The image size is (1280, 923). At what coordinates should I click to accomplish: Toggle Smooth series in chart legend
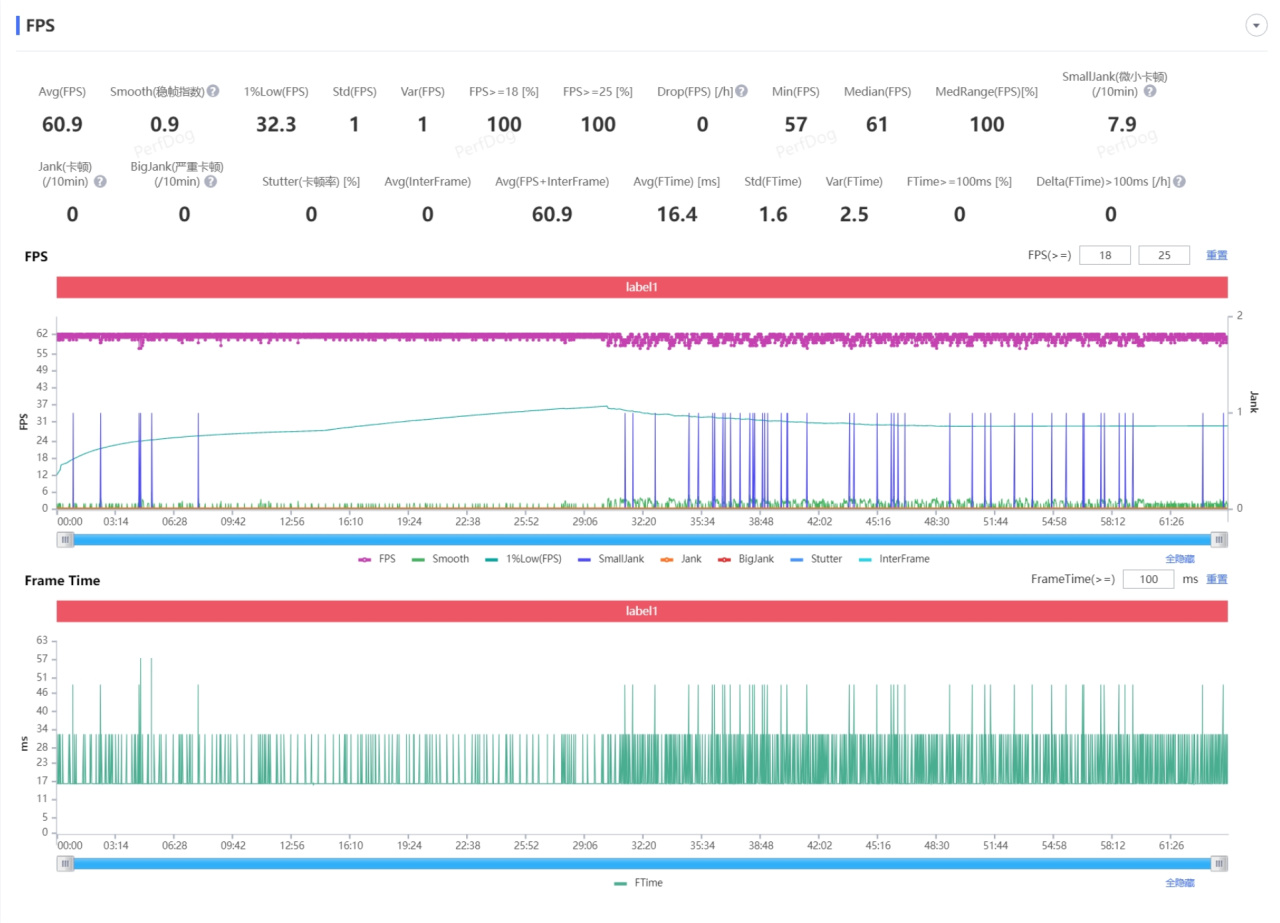[x=440, y=559]
